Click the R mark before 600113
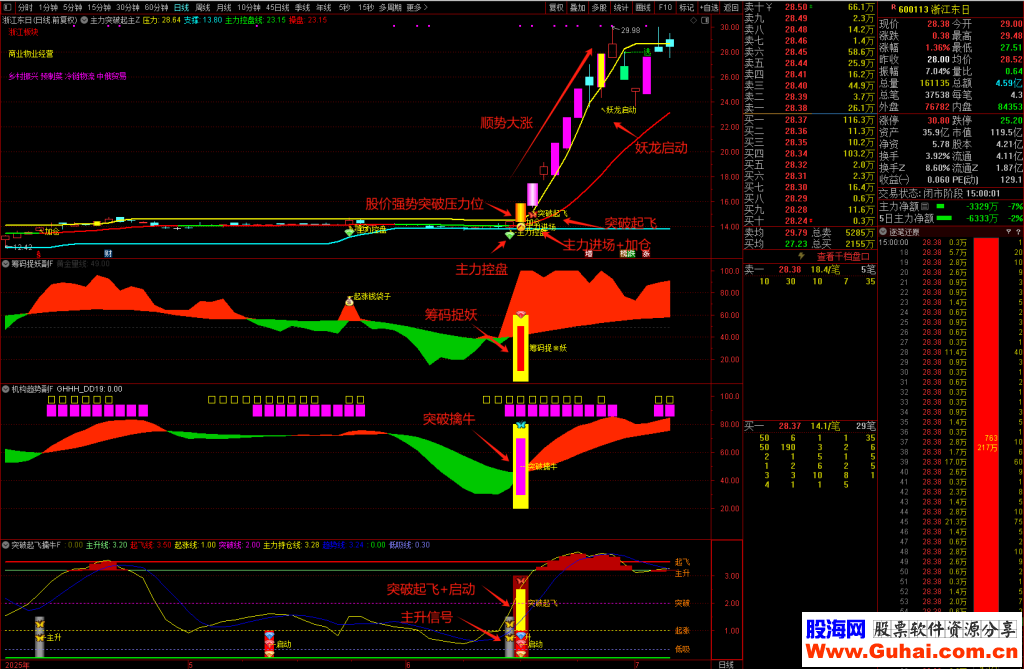 coord(893,8)
